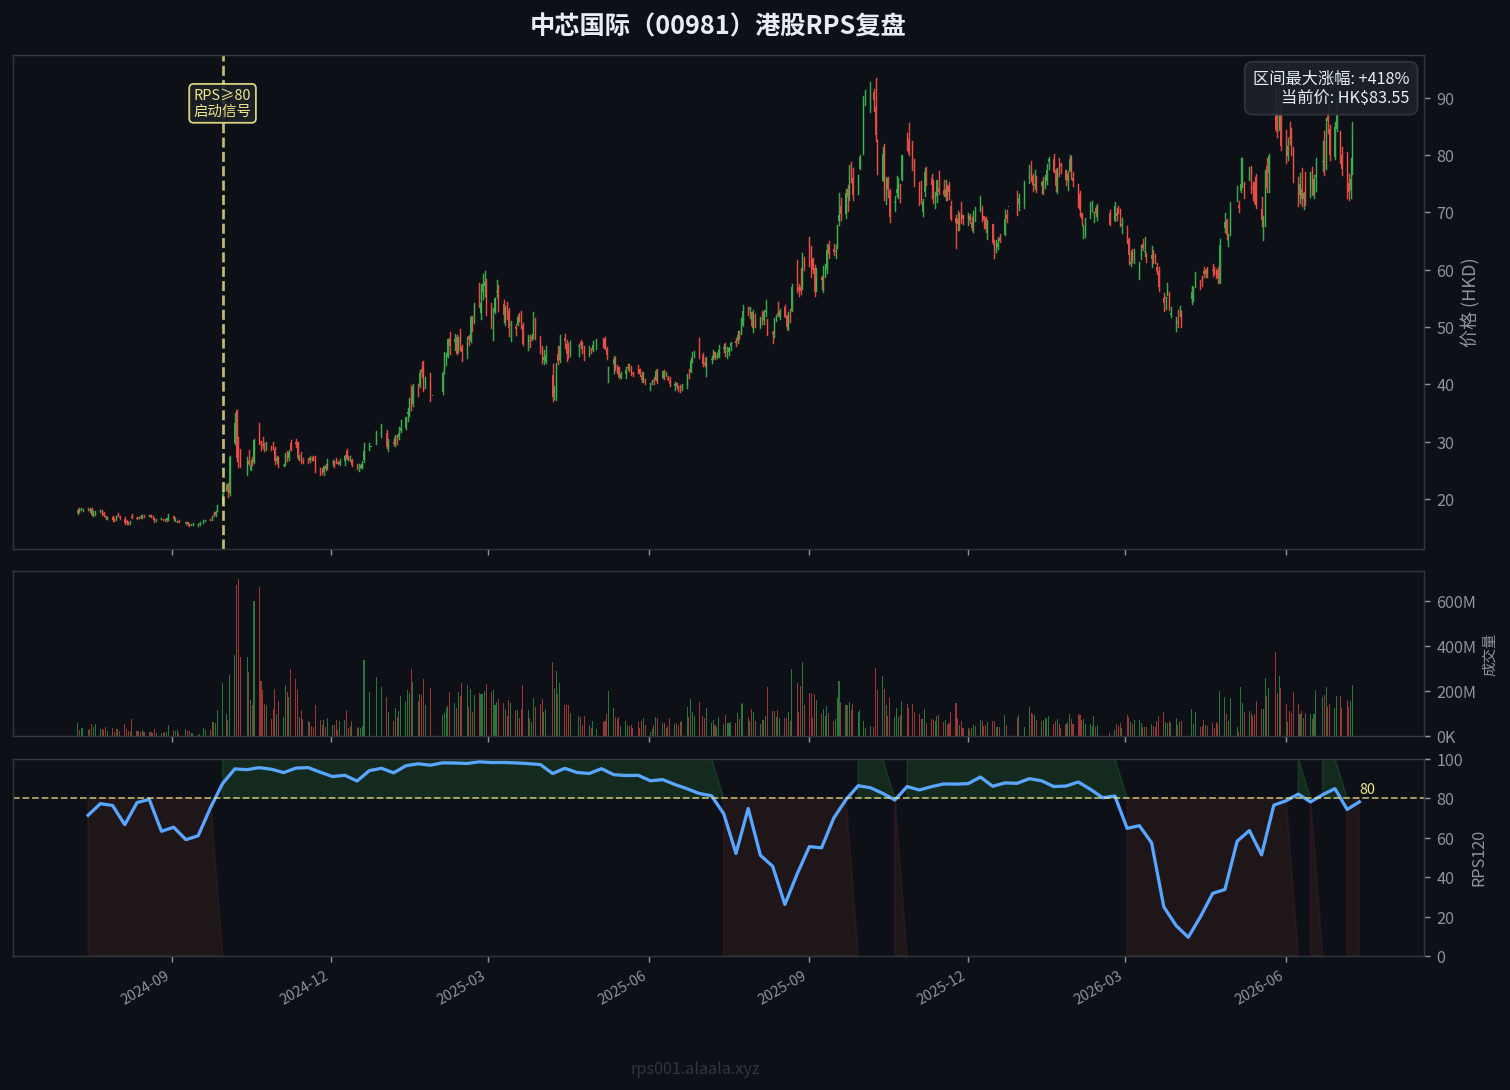Click the 价格 (HKD) axis label
Image resolution: width=1510 pixels, height=1090 pixels.
click(1468, 303)
